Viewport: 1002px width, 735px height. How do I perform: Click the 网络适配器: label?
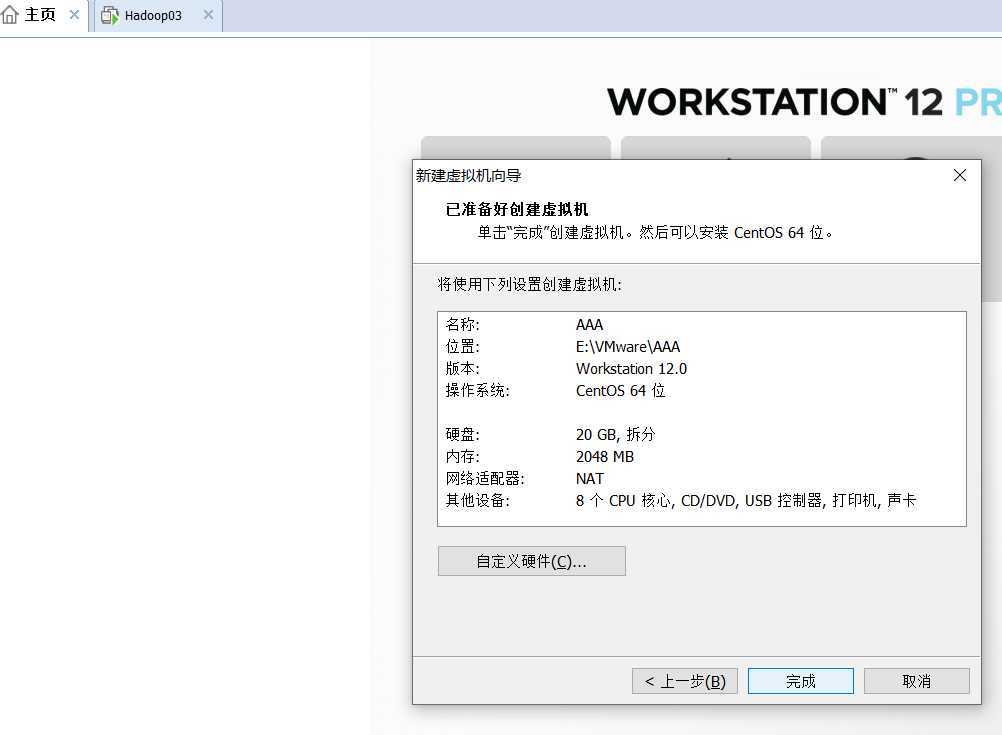(x=484, y=479)
